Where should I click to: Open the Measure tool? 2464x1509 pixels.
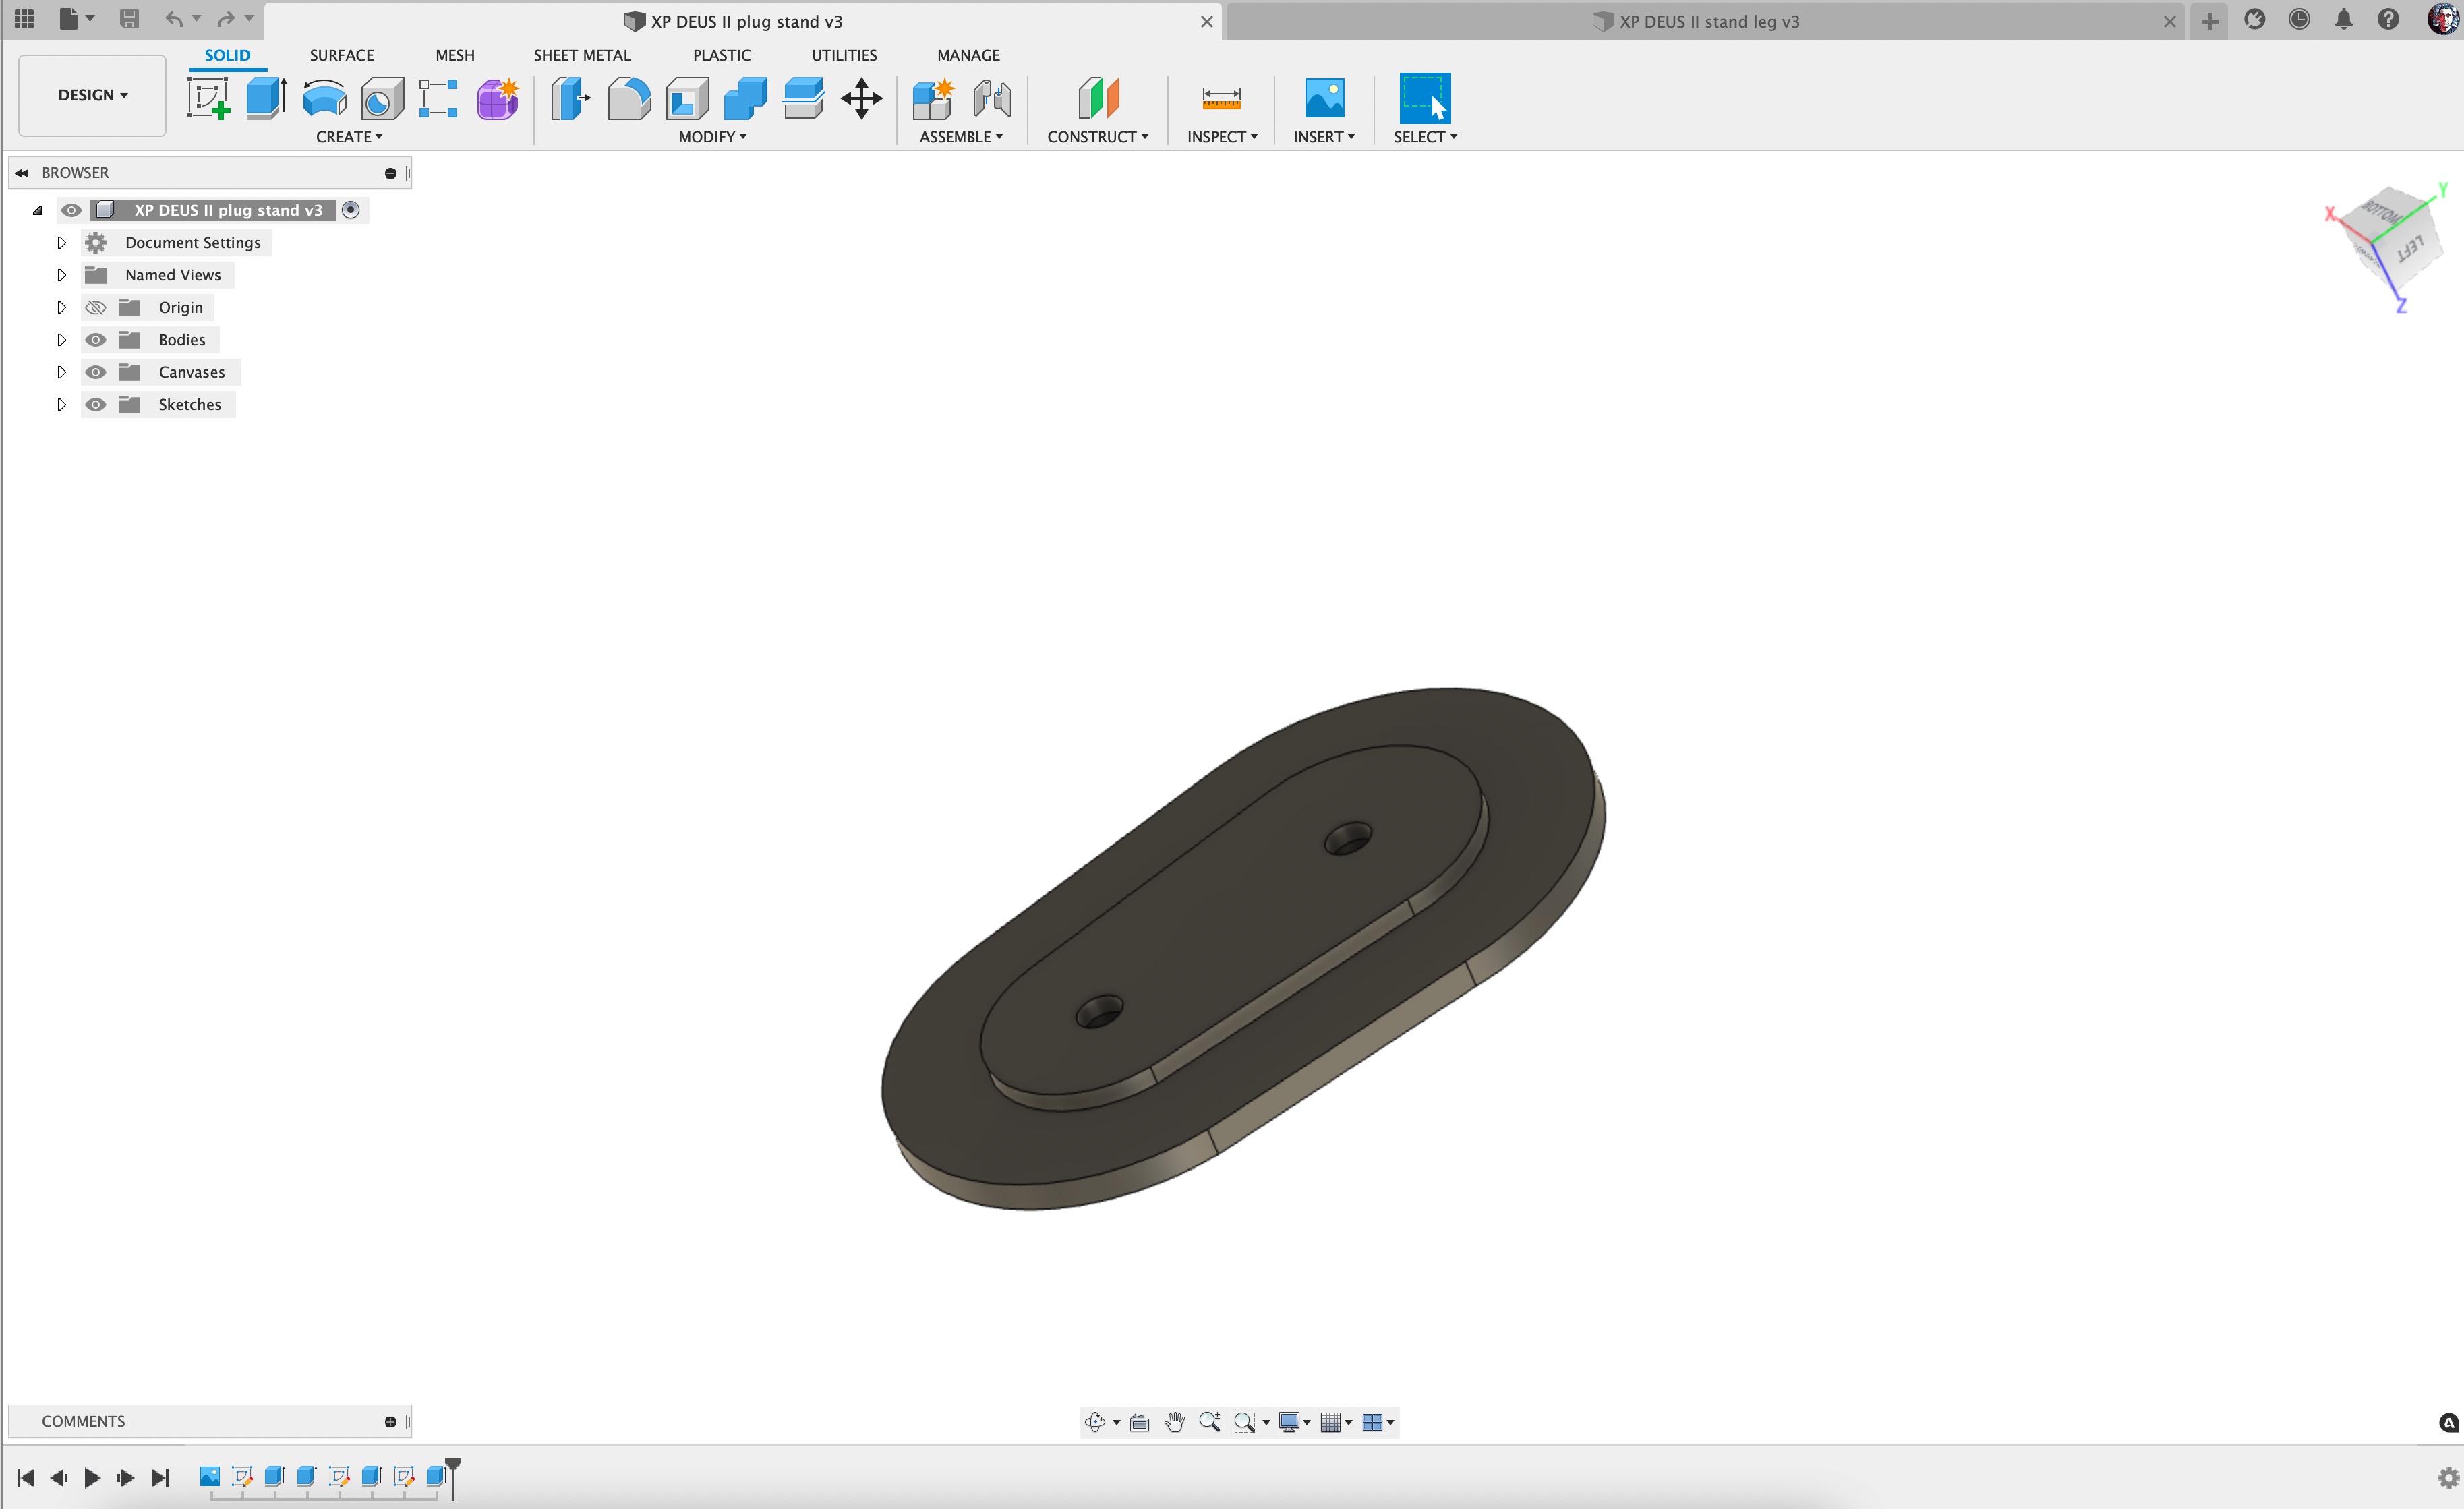1220,98
